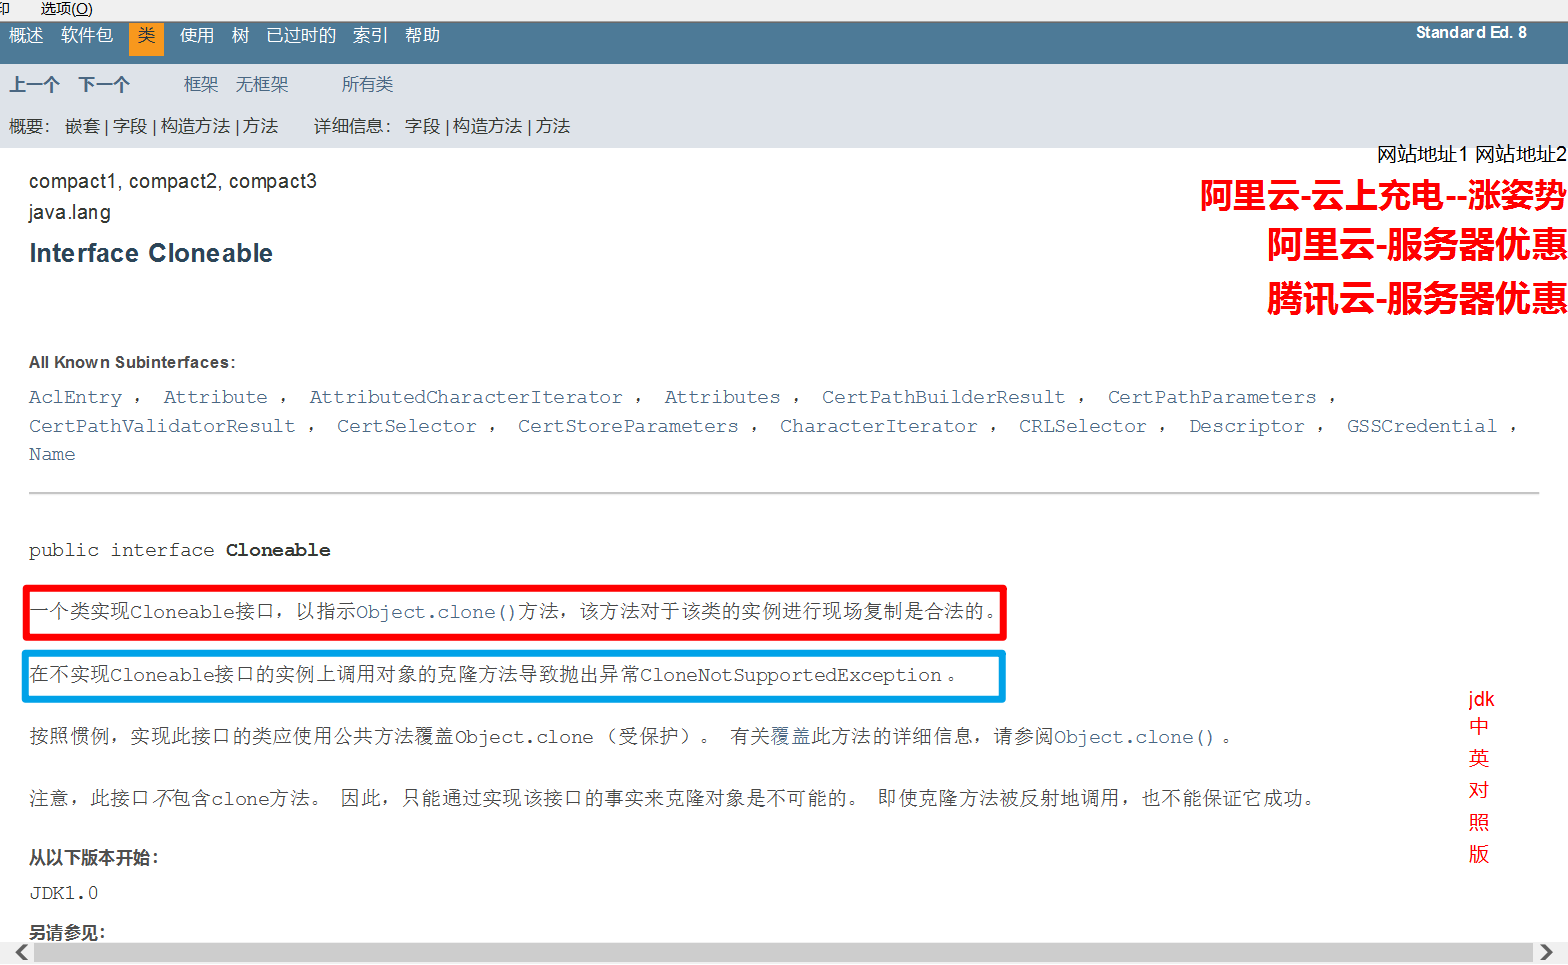
Task: Click the JDK1.0 version text
Action: click(x=64, y=893)
